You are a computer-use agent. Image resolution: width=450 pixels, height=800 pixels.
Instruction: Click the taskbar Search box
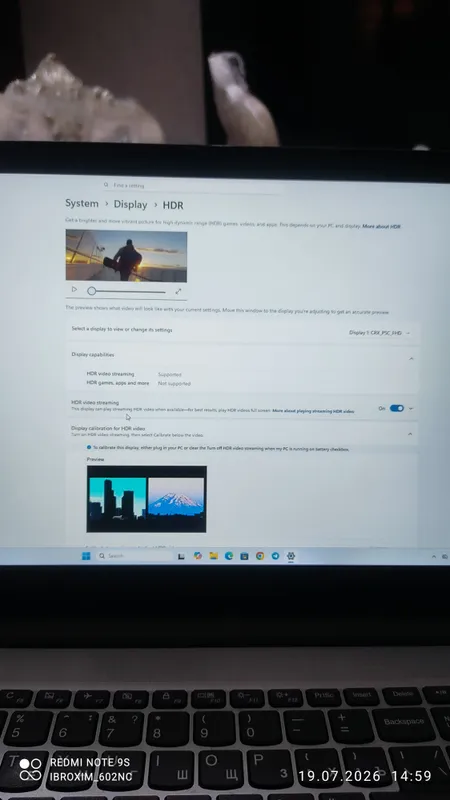coord(134,556)
